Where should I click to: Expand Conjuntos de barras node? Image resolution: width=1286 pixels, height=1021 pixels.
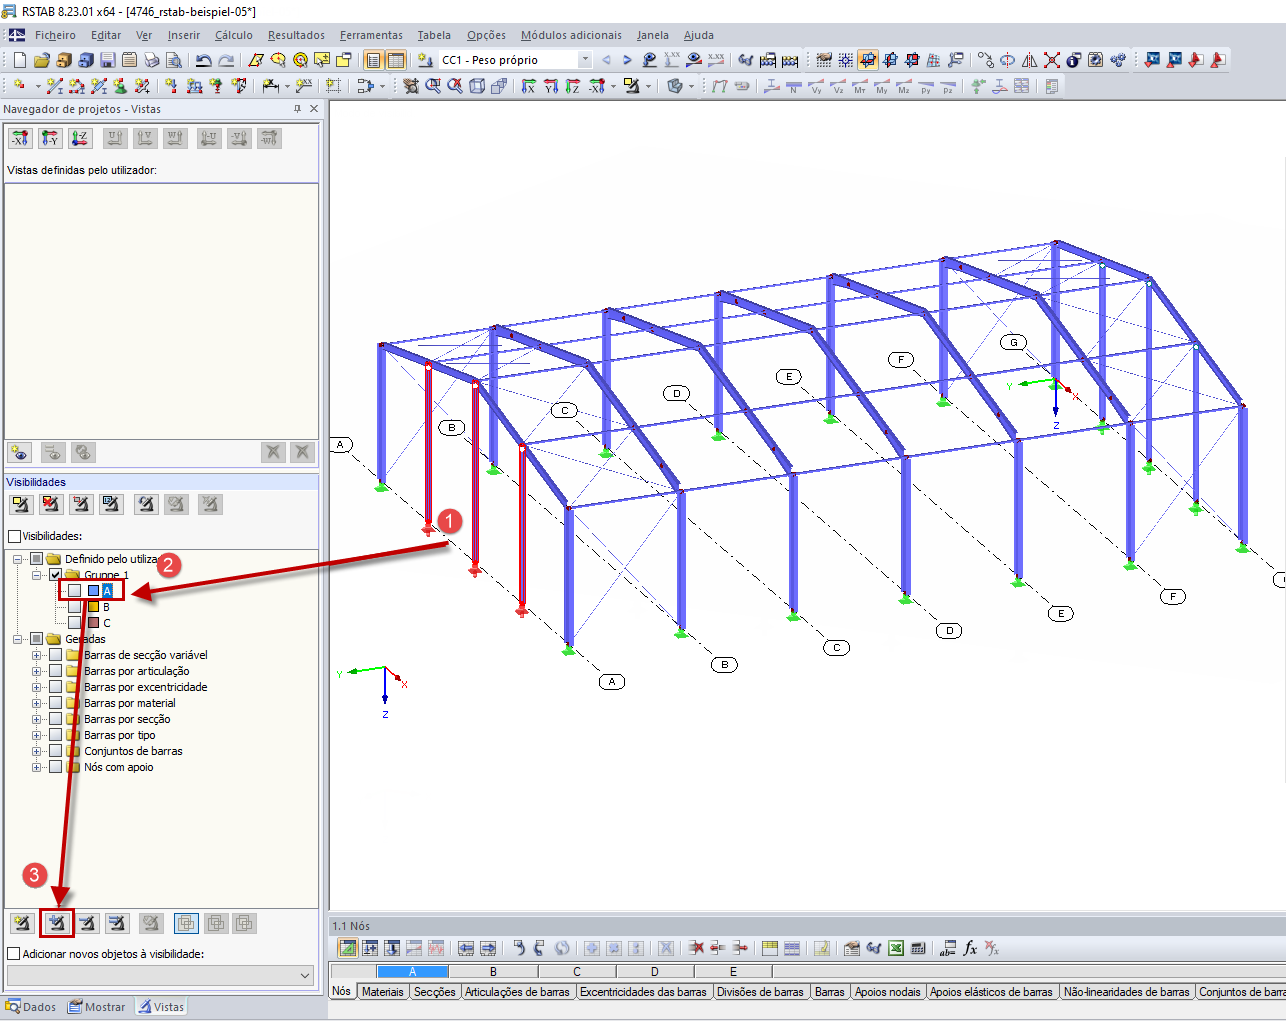[x=36, y=751]
